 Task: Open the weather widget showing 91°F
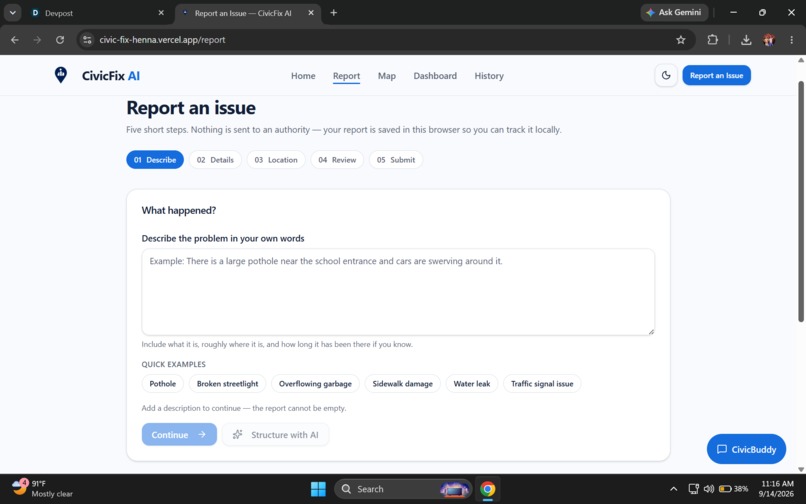point(42,488)
